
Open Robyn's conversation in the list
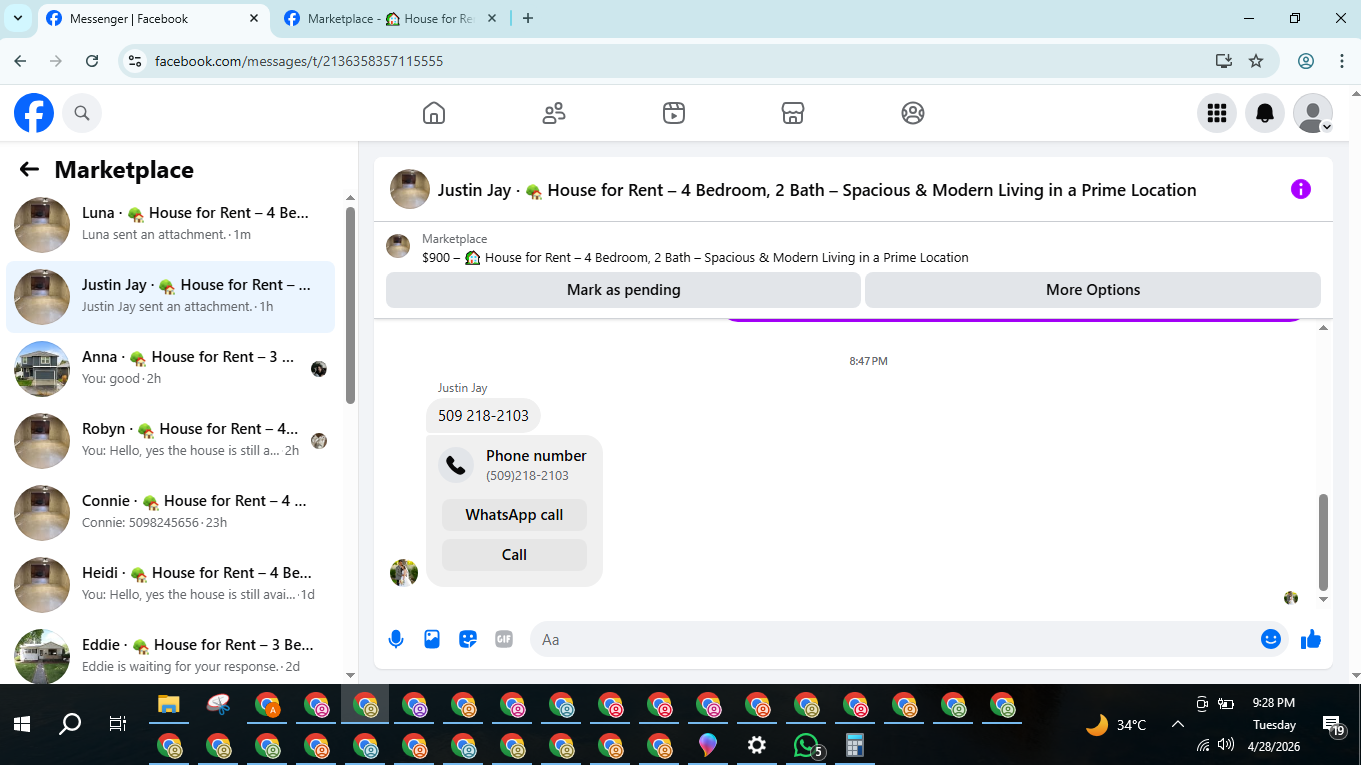coord(171,441)
